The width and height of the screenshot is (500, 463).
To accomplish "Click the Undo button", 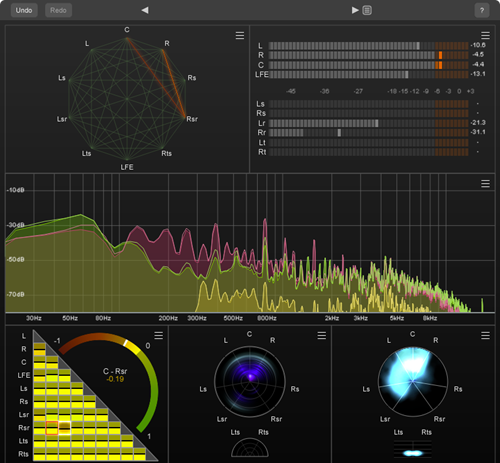I will tap(24, 10).
